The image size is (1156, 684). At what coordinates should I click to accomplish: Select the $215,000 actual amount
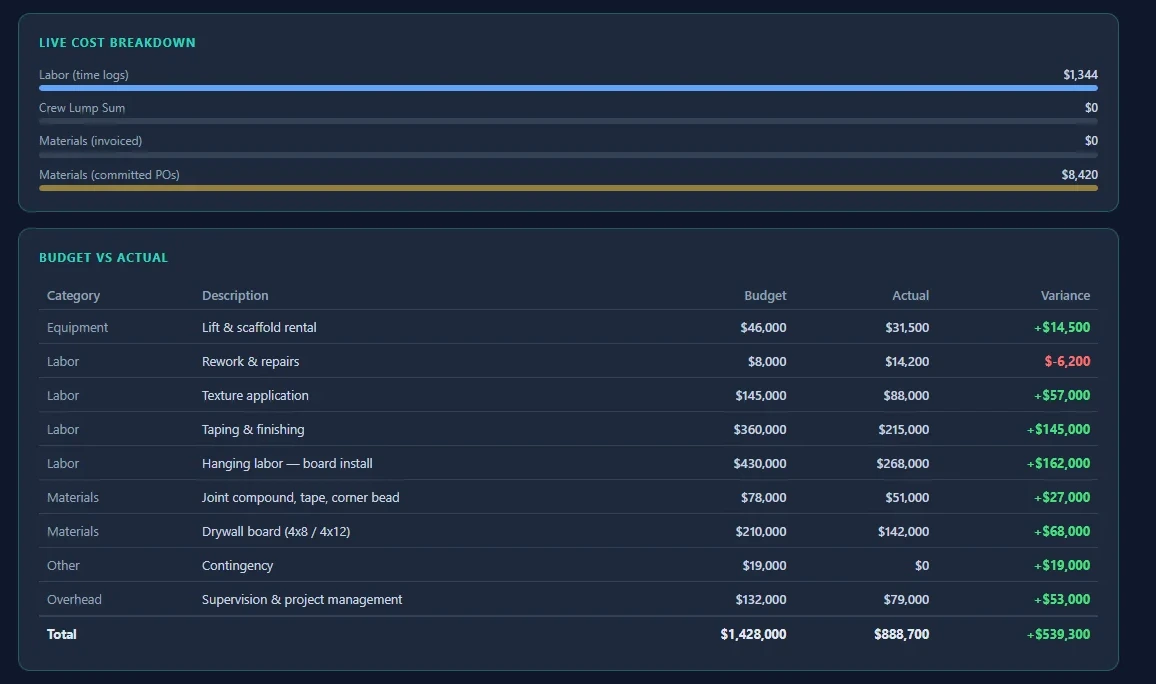(903, 429)
